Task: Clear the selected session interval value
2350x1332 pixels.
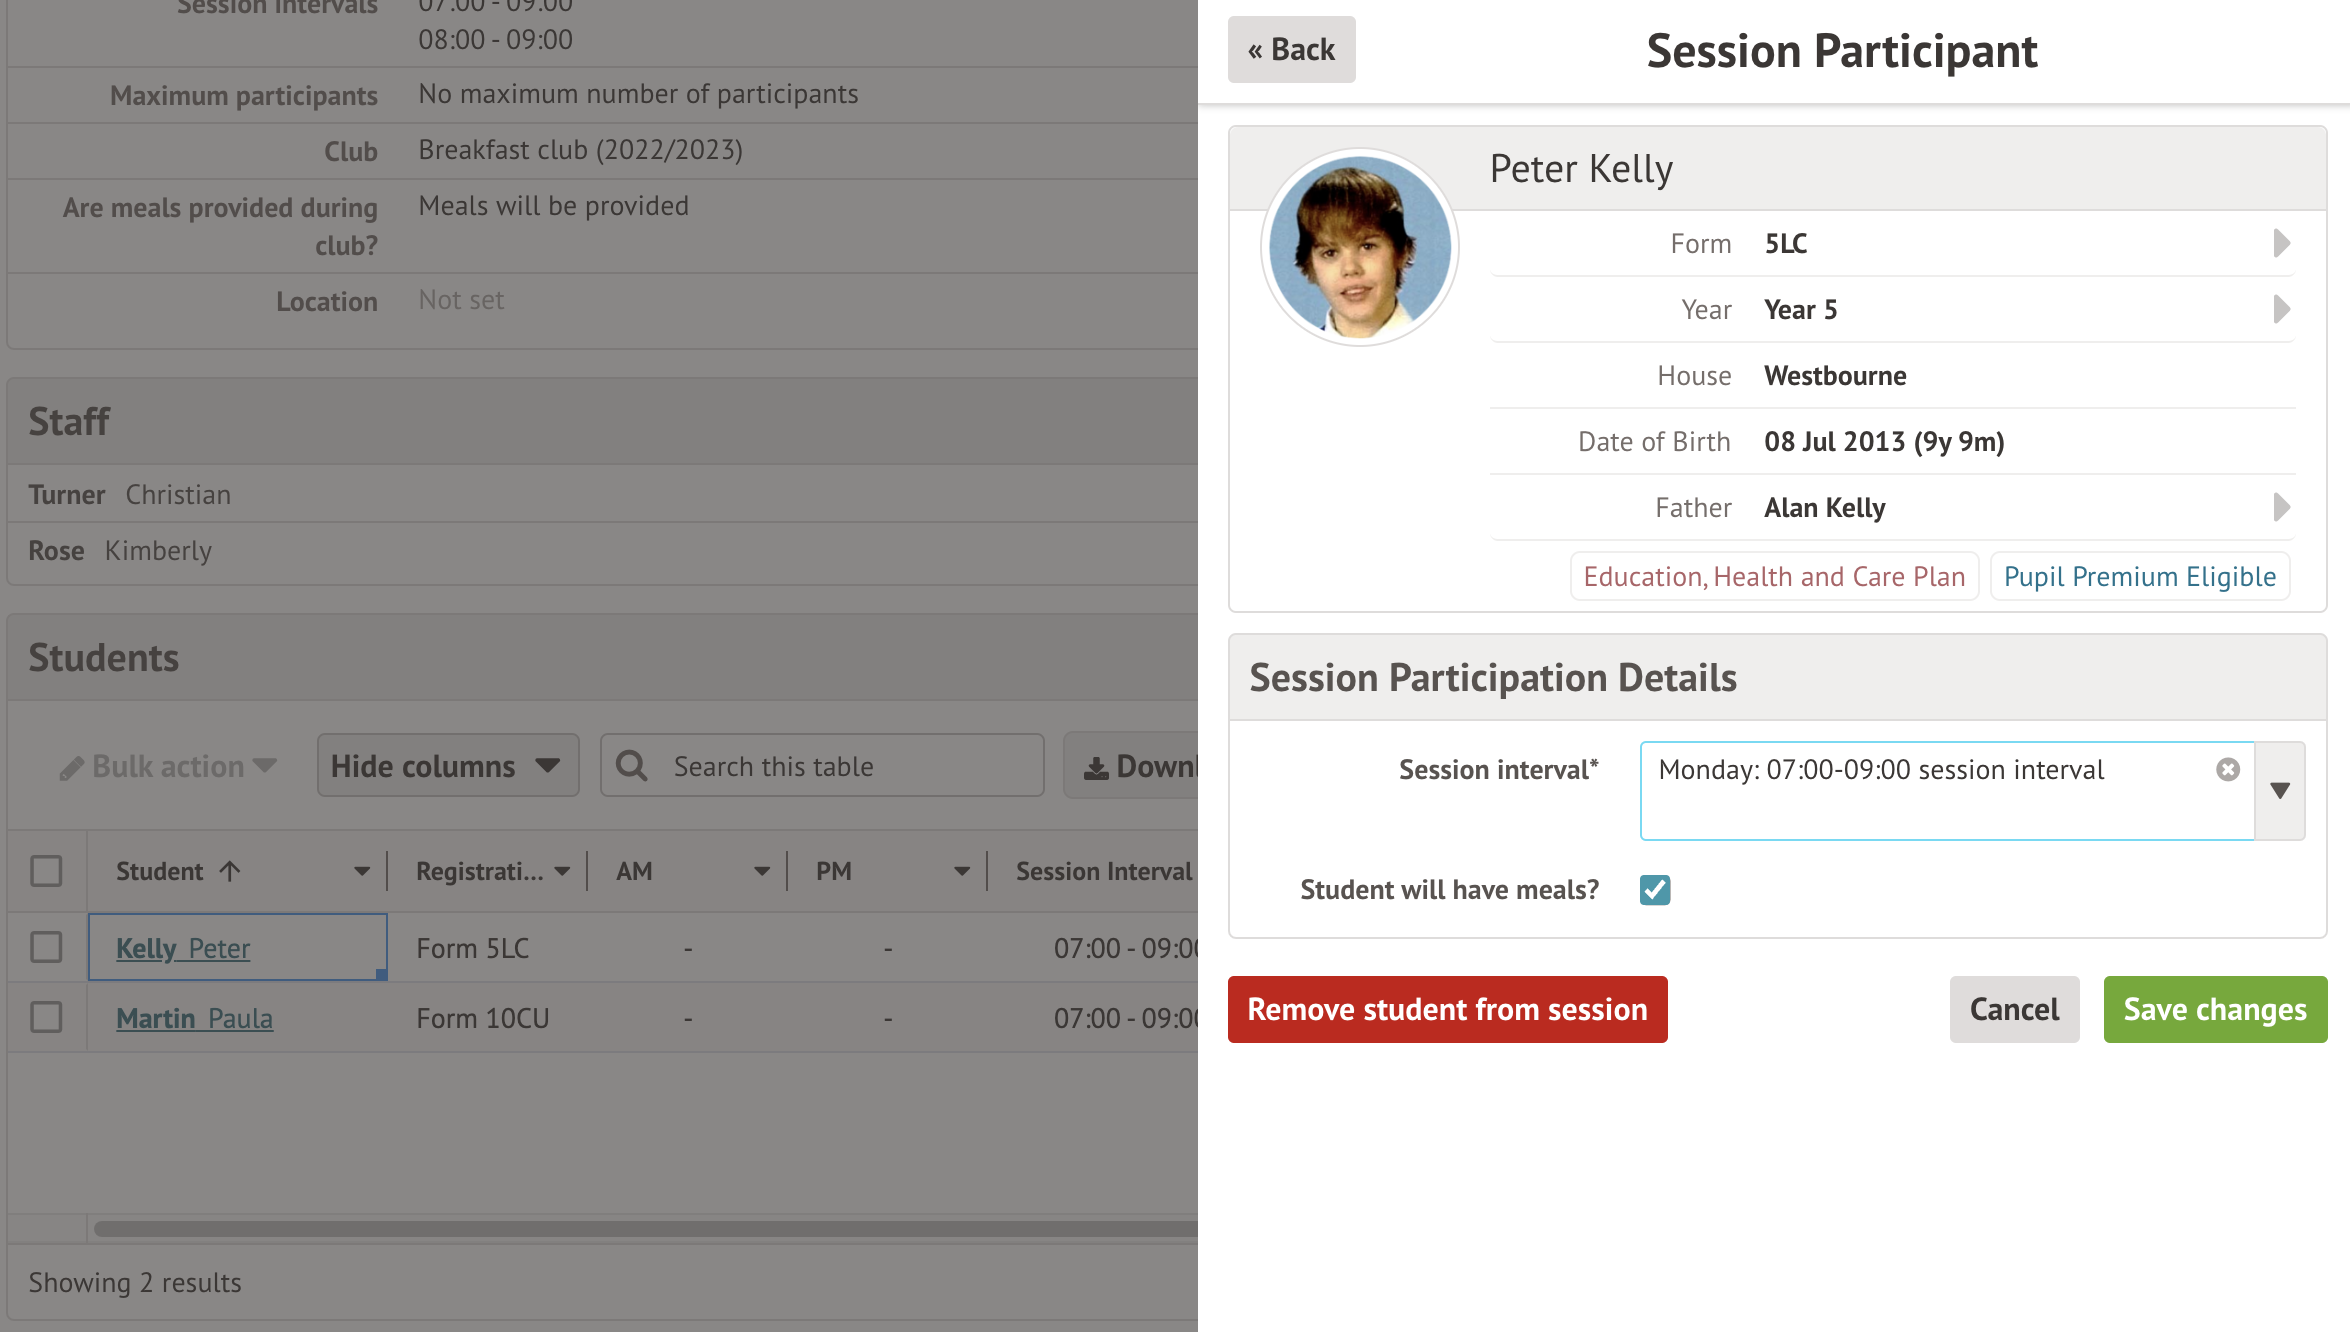Action: [x=2227, y=769]
